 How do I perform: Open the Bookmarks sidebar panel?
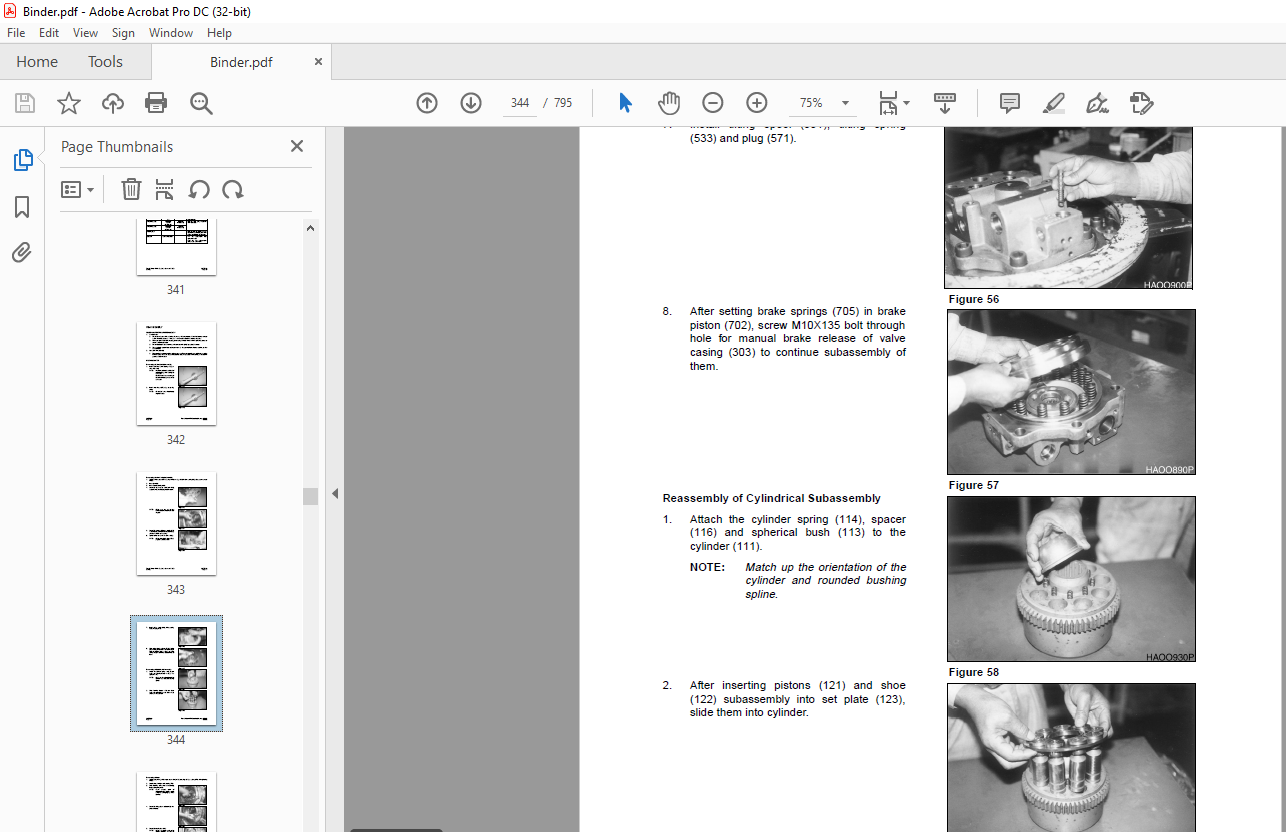(22, 207)
